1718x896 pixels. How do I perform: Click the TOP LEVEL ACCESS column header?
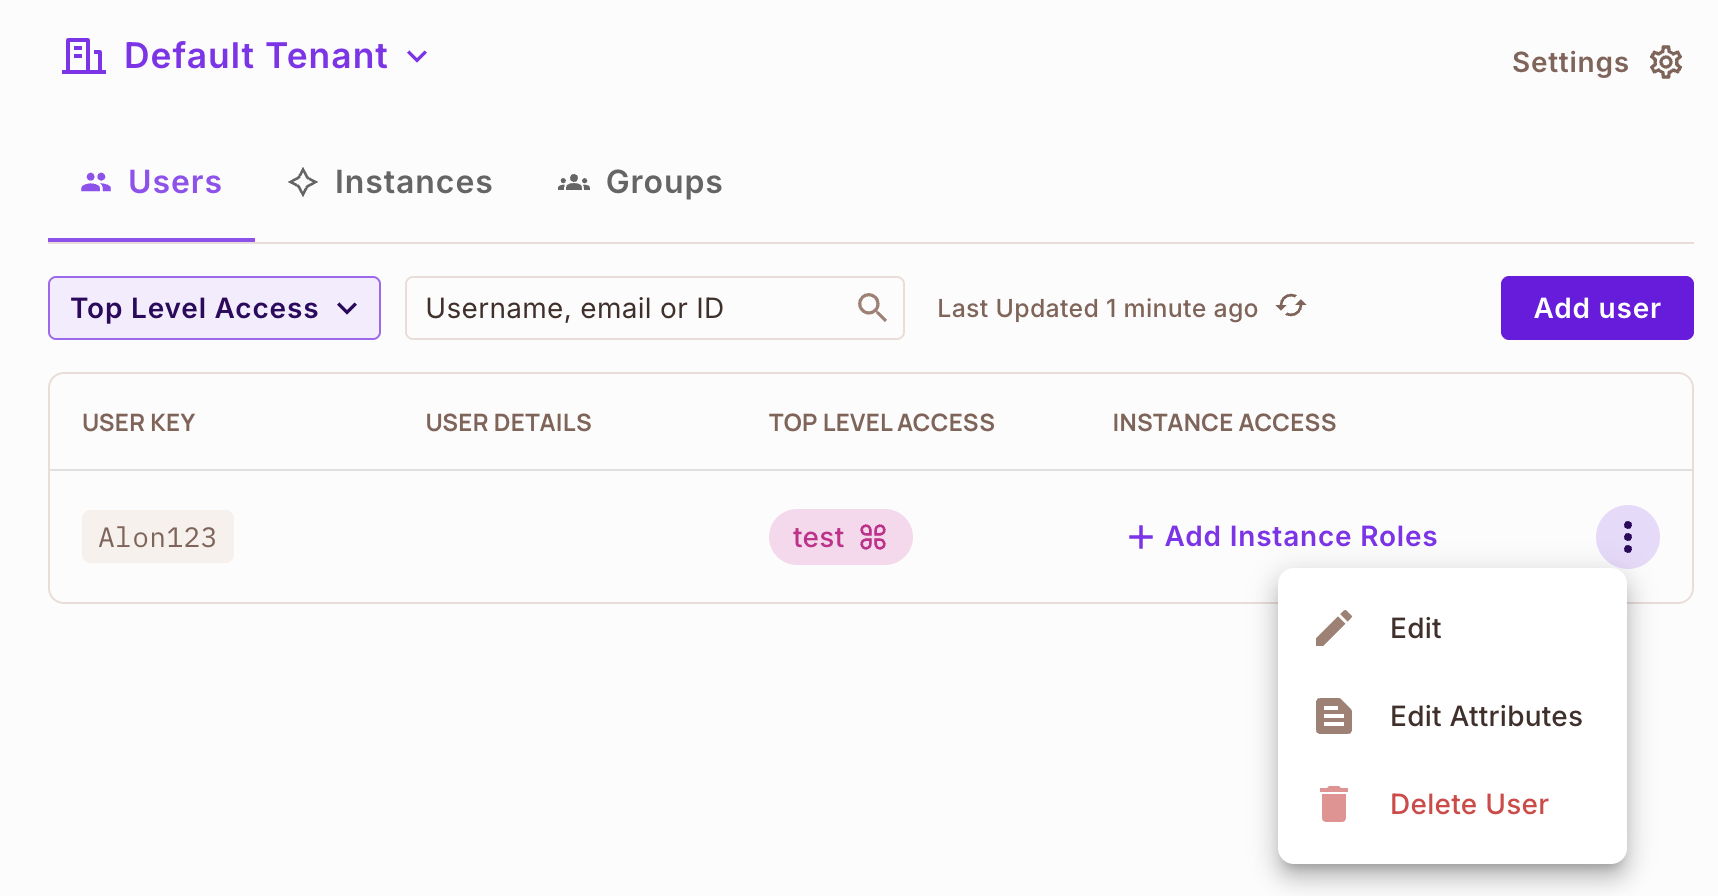[x=881, y=423]
